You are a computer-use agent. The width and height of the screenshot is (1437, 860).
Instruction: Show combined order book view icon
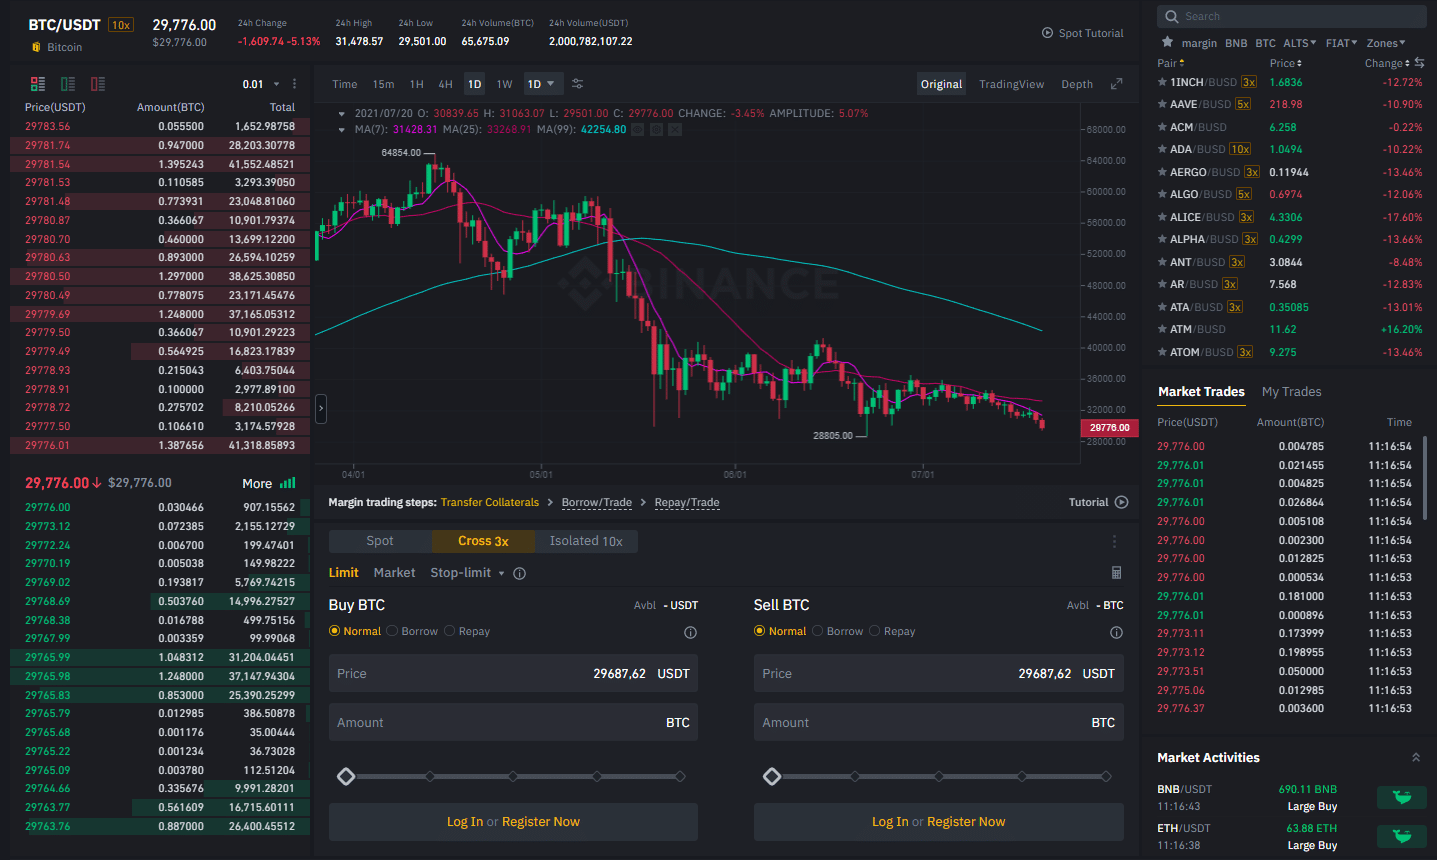coord(38,84)
